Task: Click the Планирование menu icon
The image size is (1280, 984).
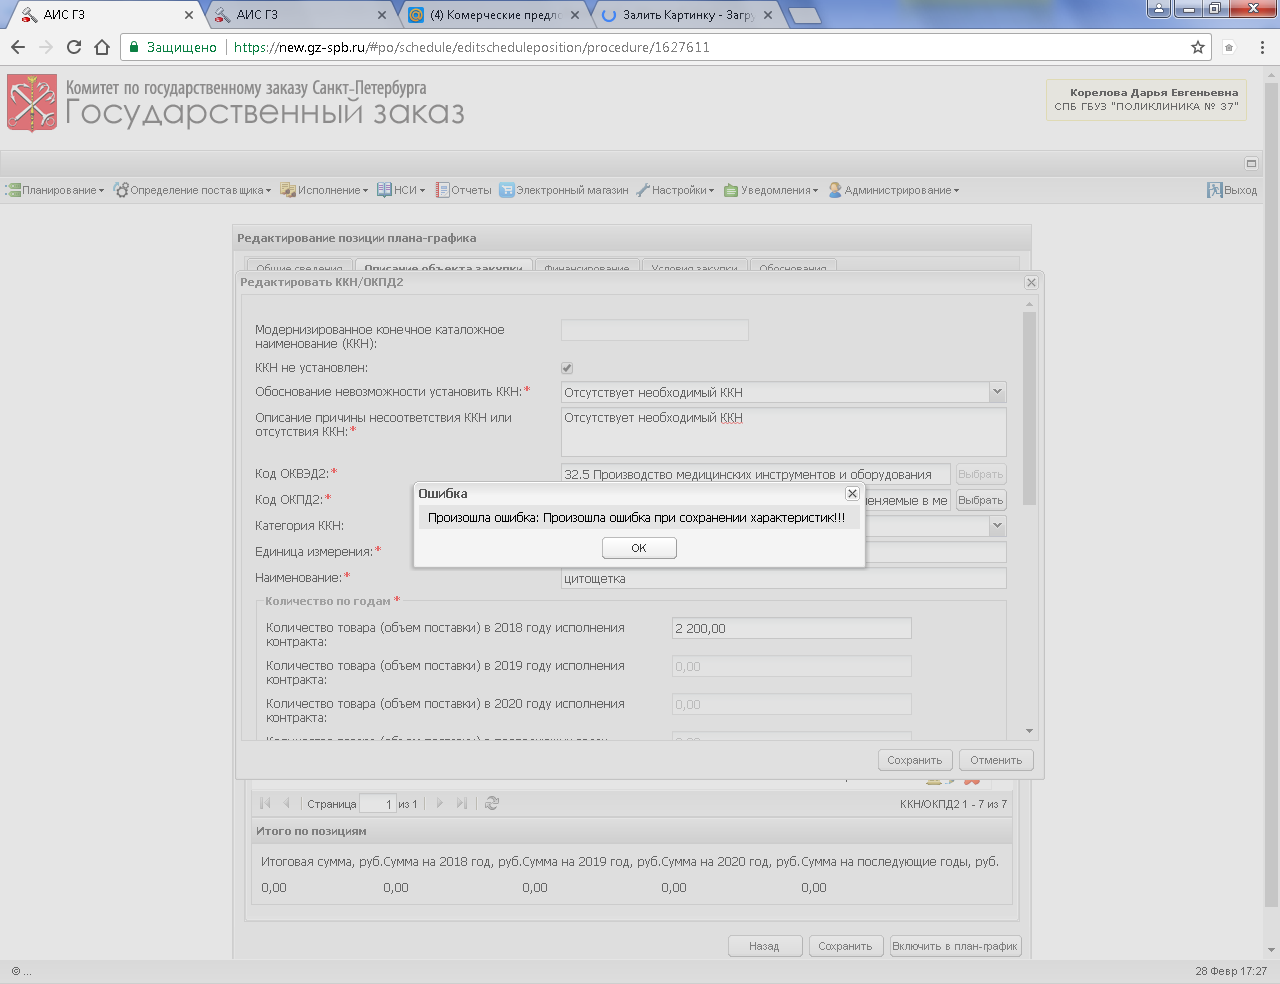Action: pyautogui.click(x=13, y=190)
